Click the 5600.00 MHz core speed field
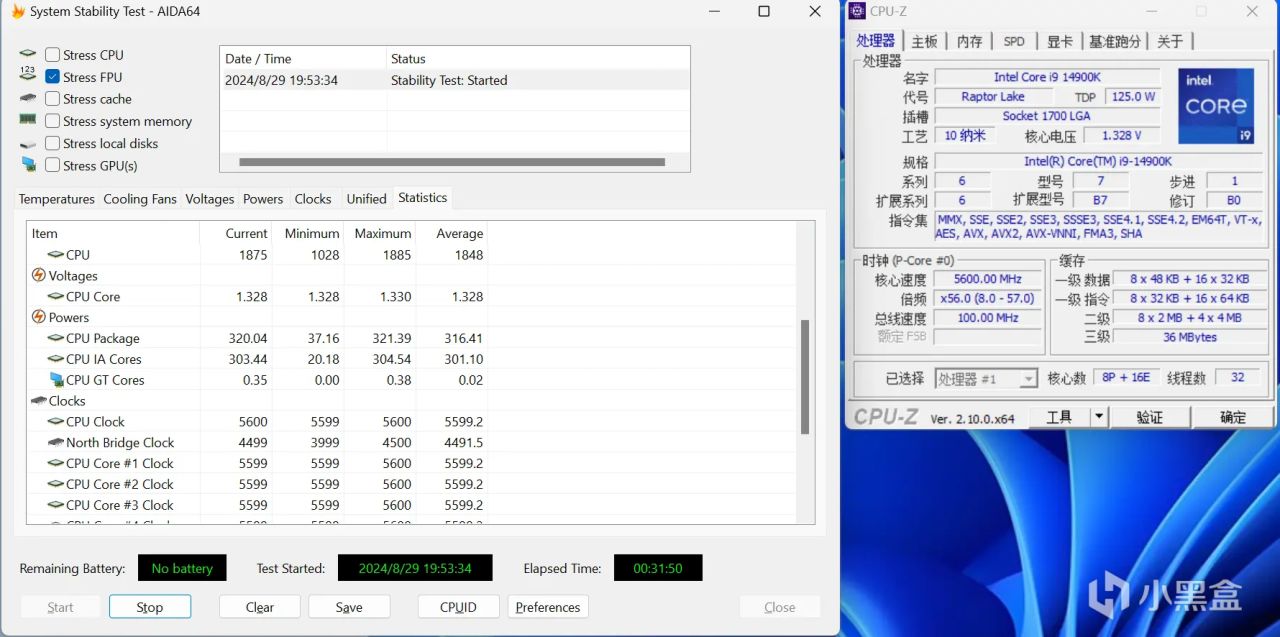Screen dimensions: 1280x637 (989, 279)
